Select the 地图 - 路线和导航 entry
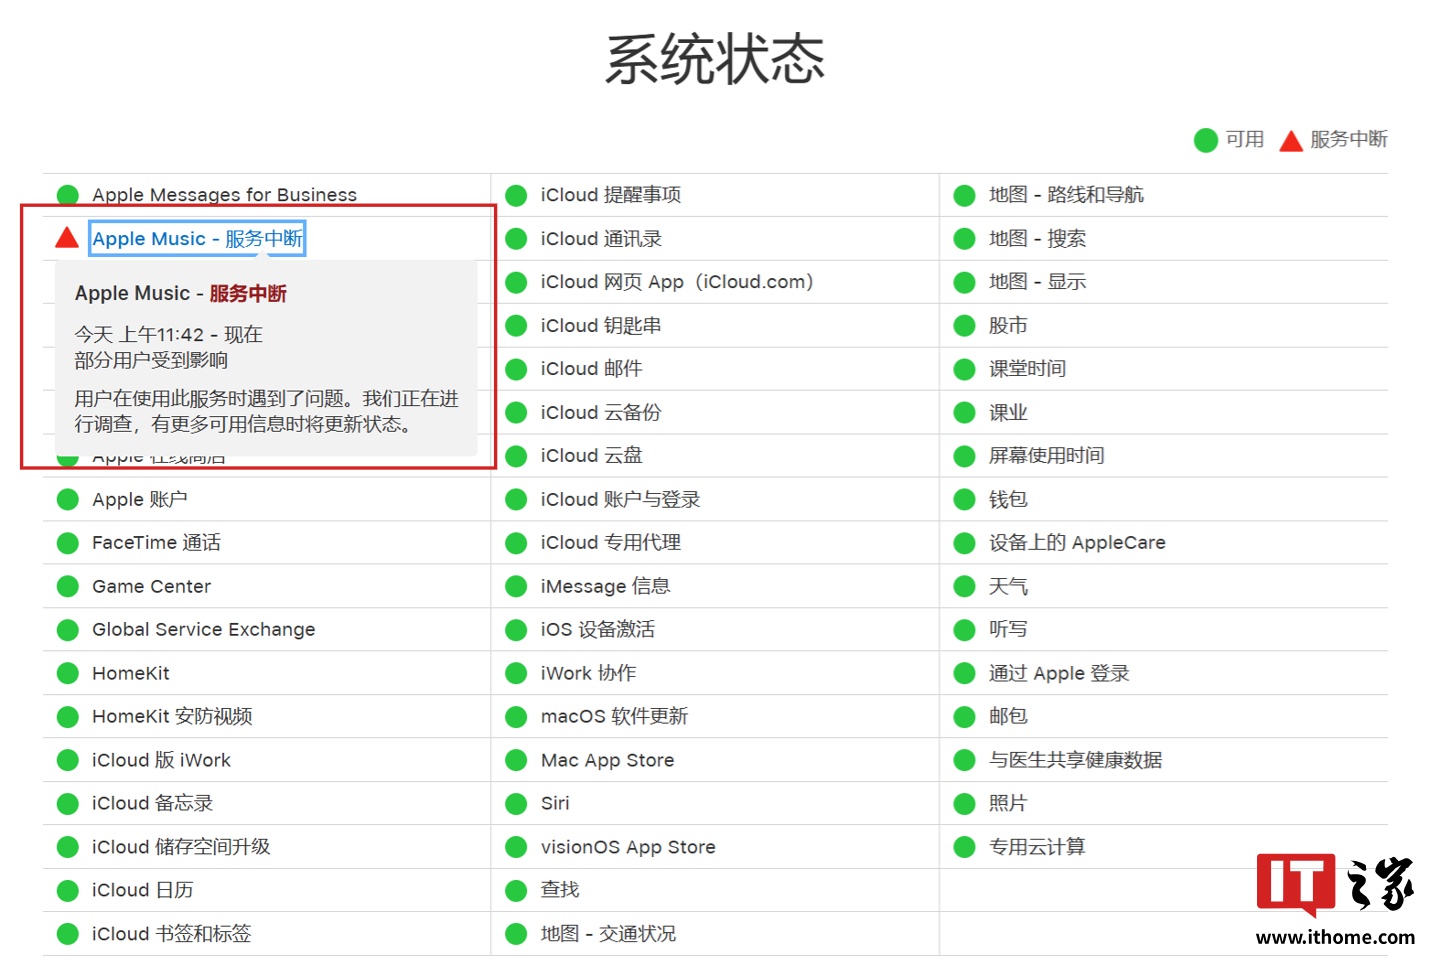The width and height of the screenshot is (1440, 976). tap(1066, 195)
